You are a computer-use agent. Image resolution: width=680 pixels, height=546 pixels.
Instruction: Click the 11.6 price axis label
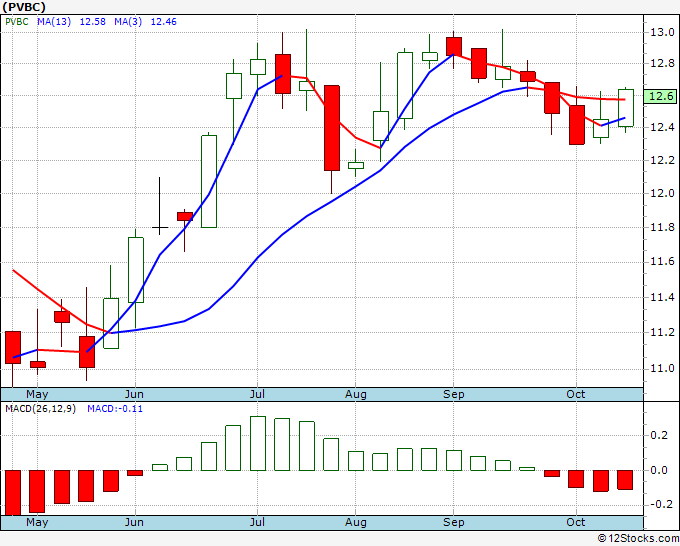662,262
